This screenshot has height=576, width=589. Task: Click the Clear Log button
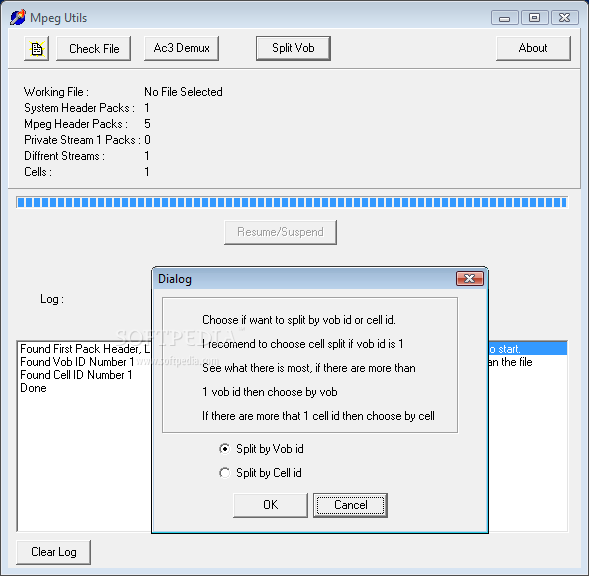tap(54, 552)
